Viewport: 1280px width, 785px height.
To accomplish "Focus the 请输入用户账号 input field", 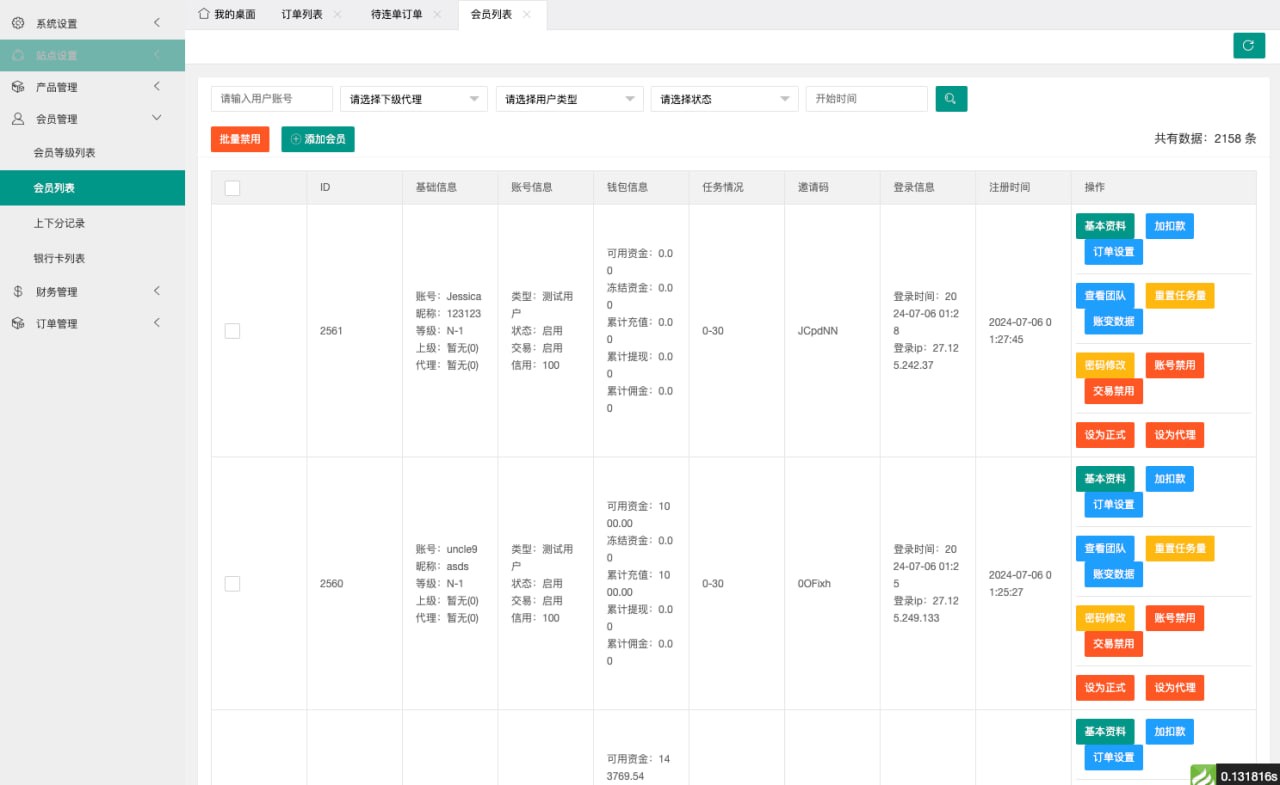I will (272, 99).
